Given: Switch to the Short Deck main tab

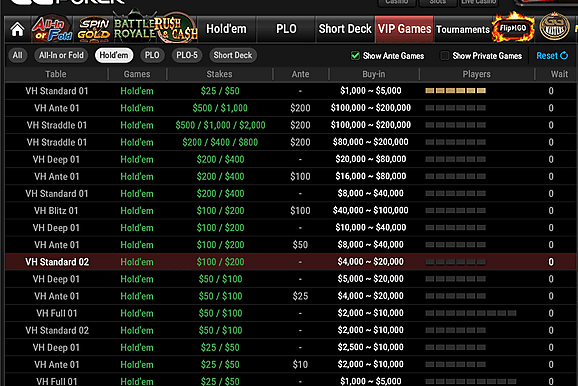Looking at the screenshot, I should (345, 29).
